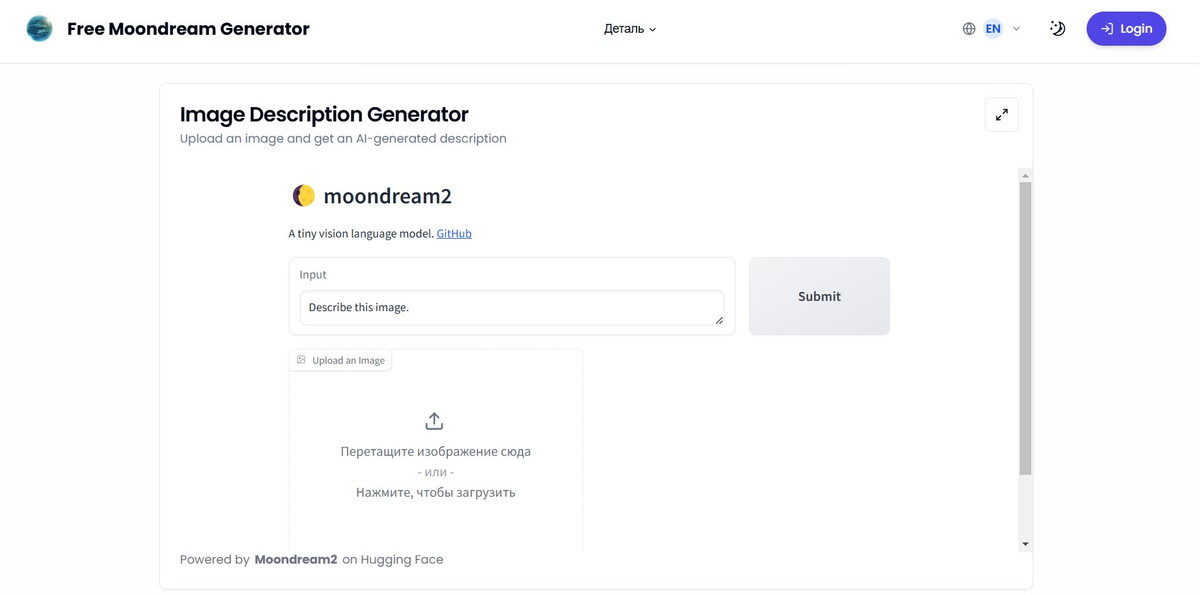
Task: Click the login arrow icon
Action: 1107,29
